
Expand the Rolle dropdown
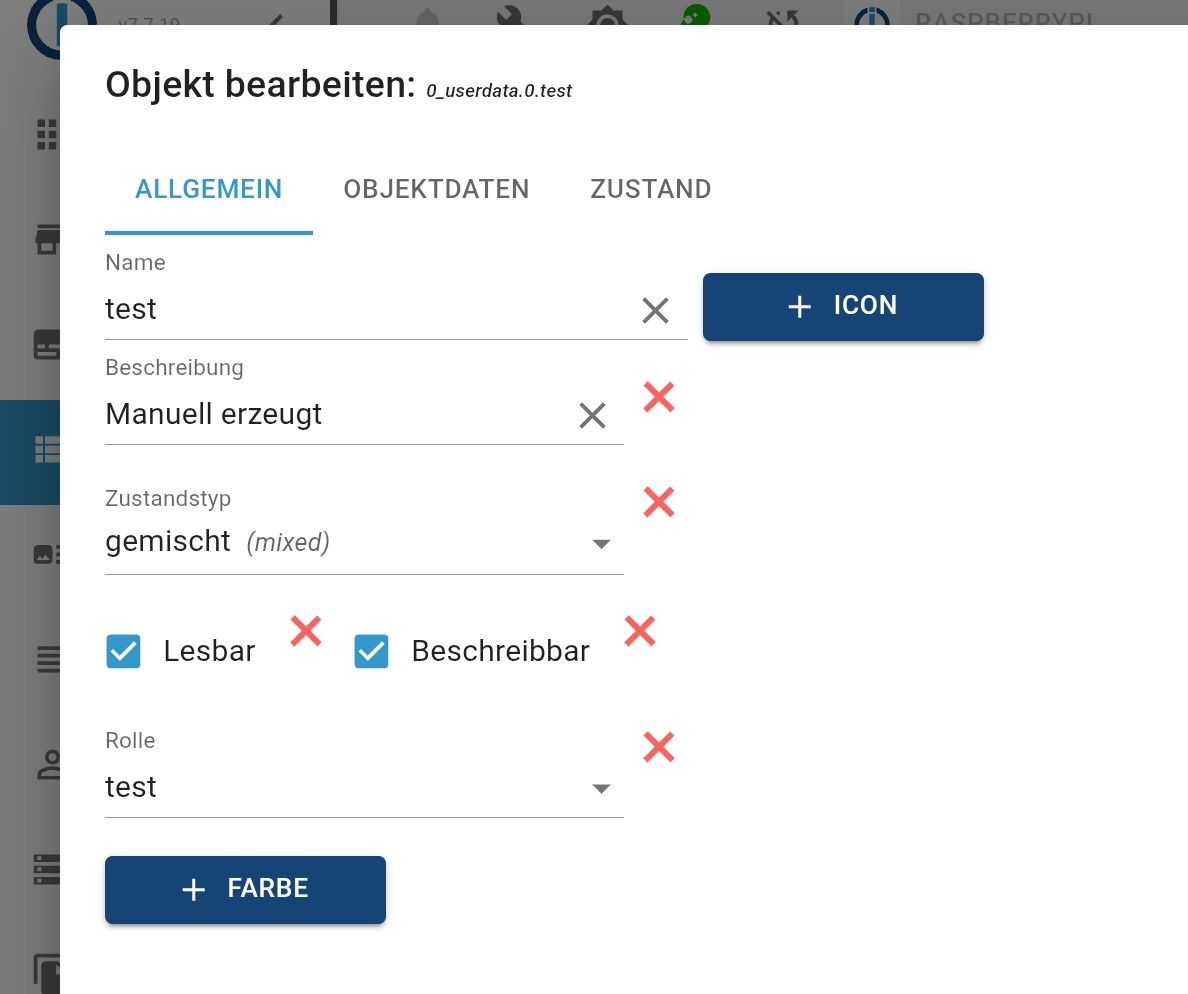[364, 788]
